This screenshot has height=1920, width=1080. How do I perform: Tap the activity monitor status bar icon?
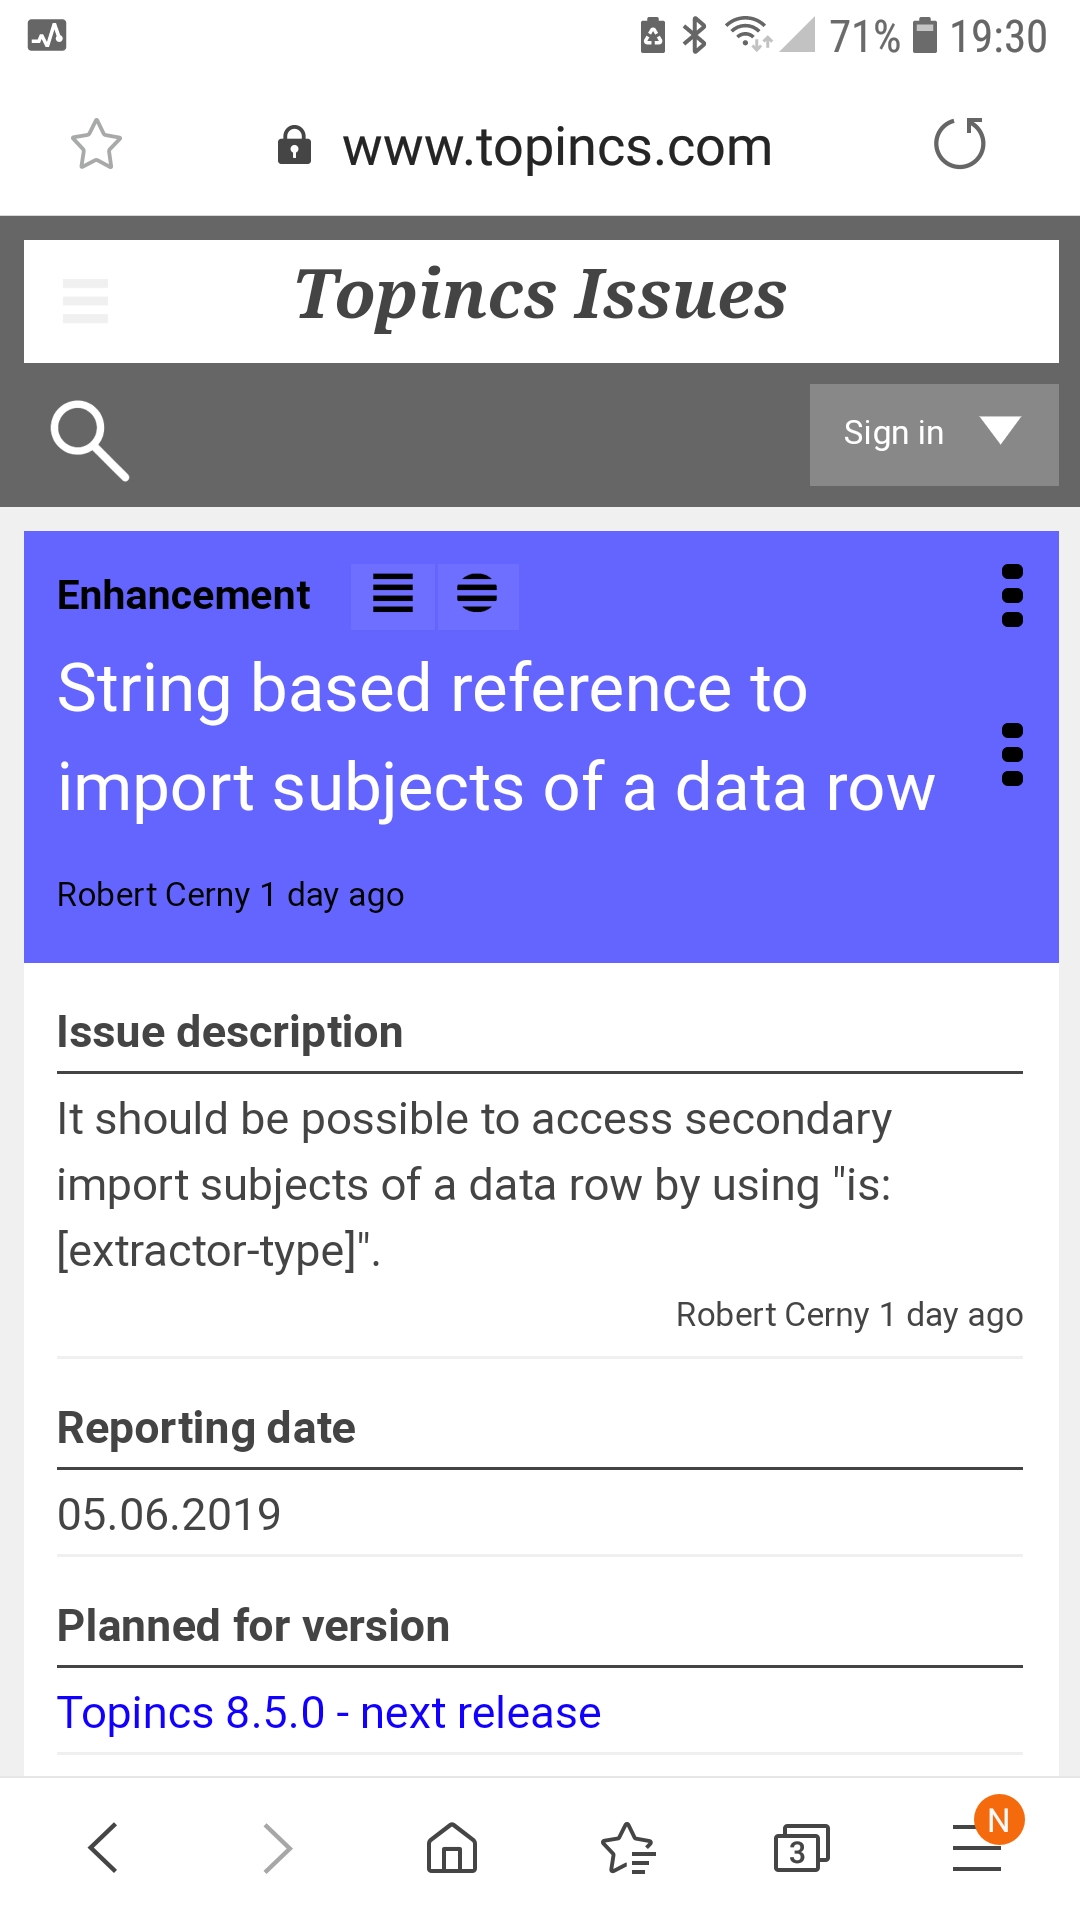(47, 36)
